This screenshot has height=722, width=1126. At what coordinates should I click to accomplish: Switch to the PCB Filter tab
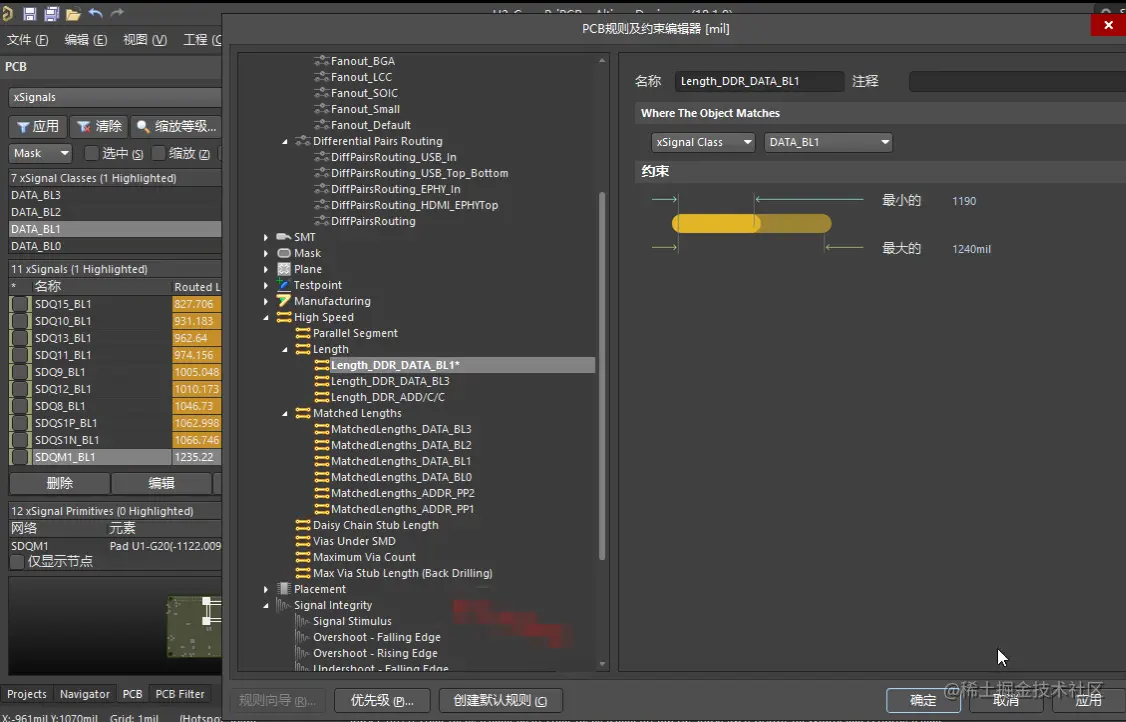[x=180, y=694]
